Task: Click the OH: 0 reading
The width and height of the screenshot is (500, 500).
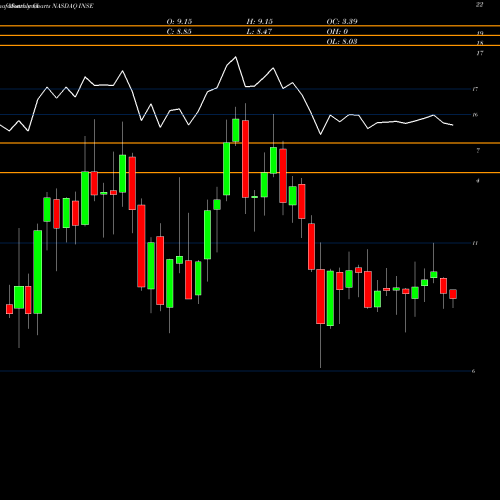Action: pyautogui.click(x=337, y=32)
